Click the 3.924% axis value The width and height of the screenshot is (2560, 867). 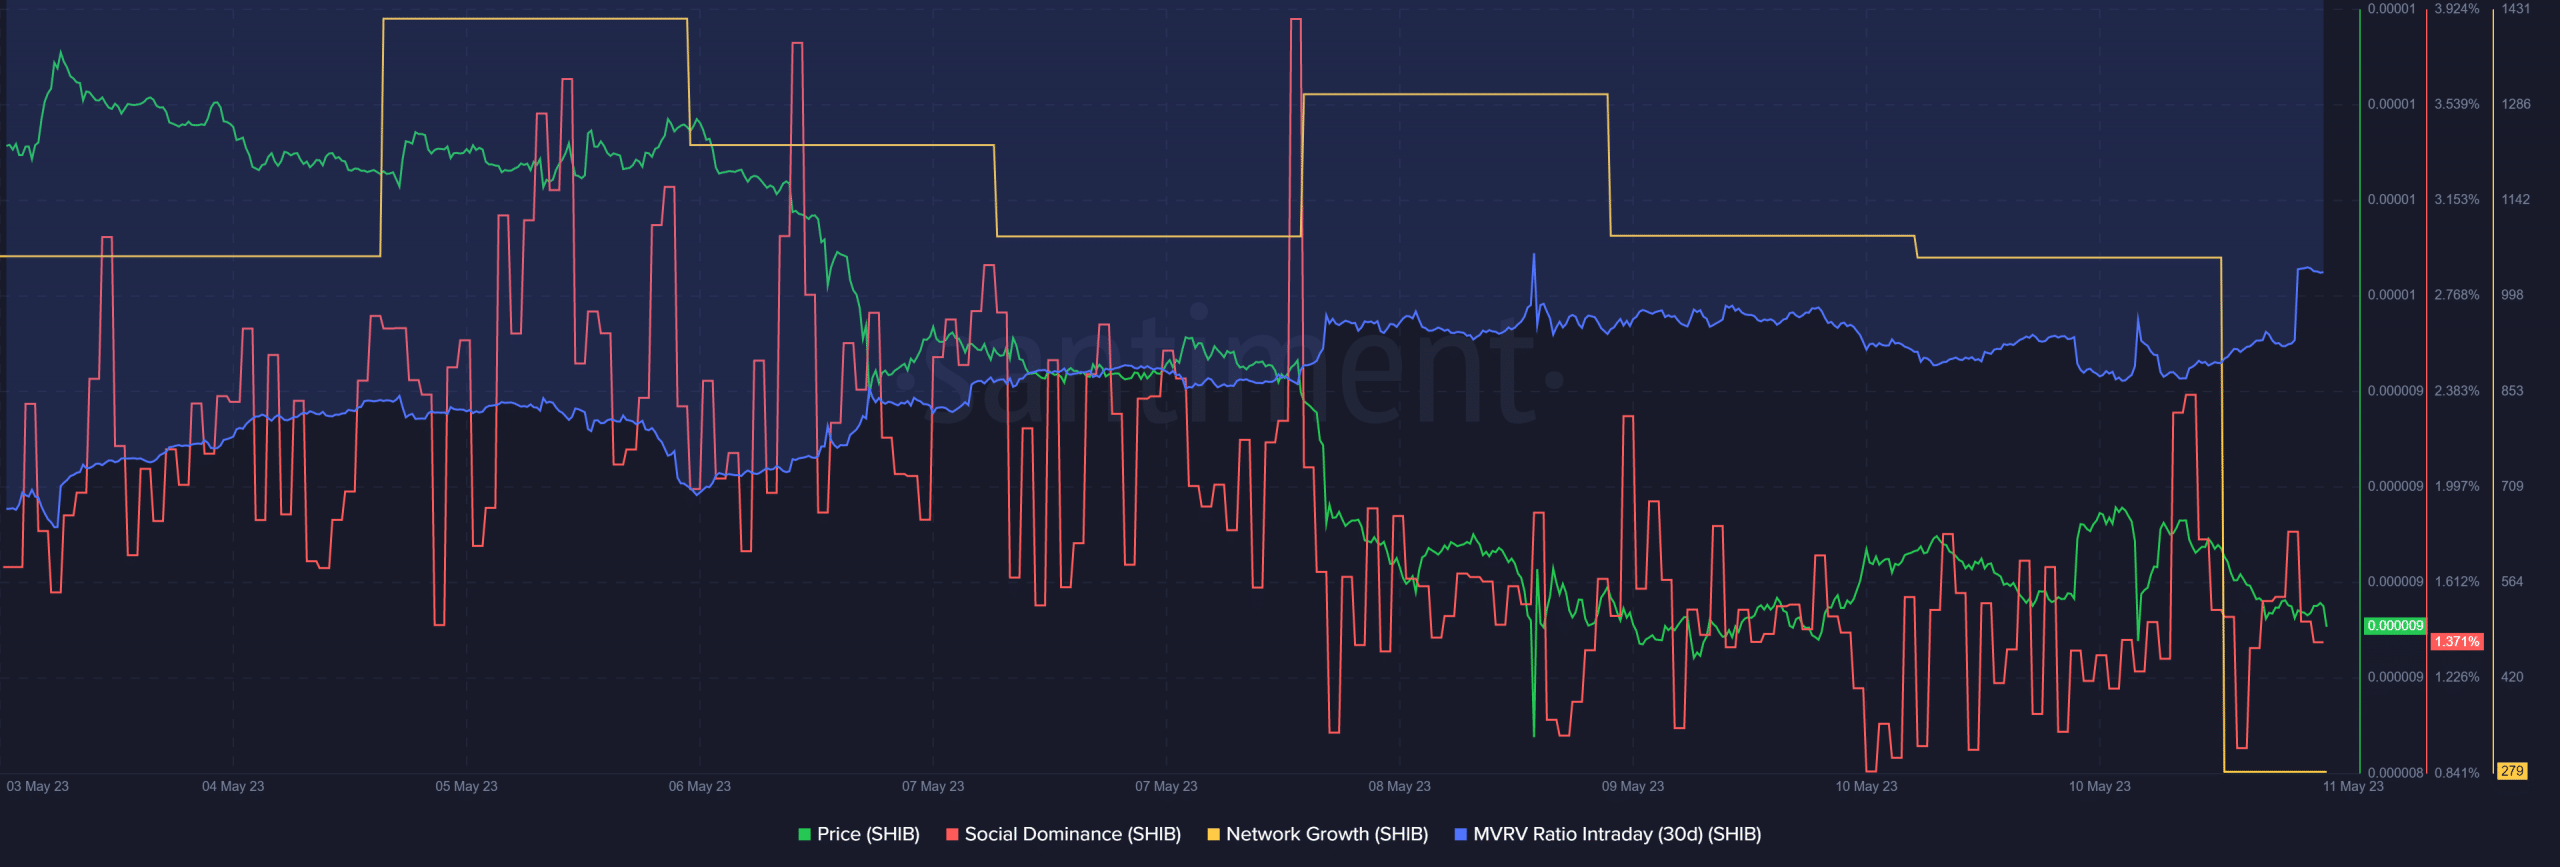[2457, 9]
